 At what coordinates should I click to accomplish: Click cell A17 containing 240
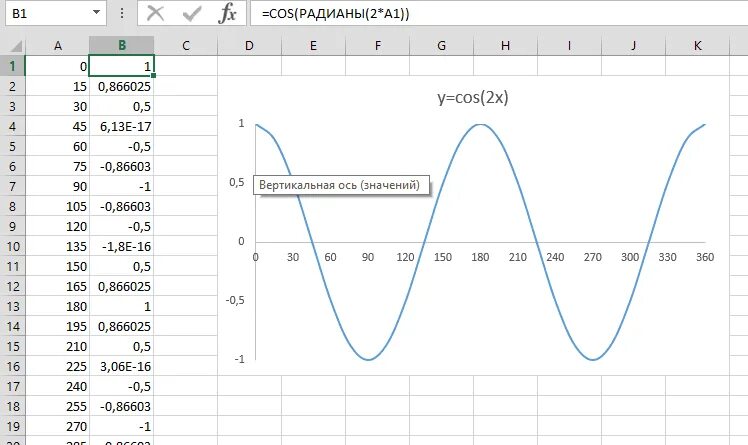[x=57, y=386]
